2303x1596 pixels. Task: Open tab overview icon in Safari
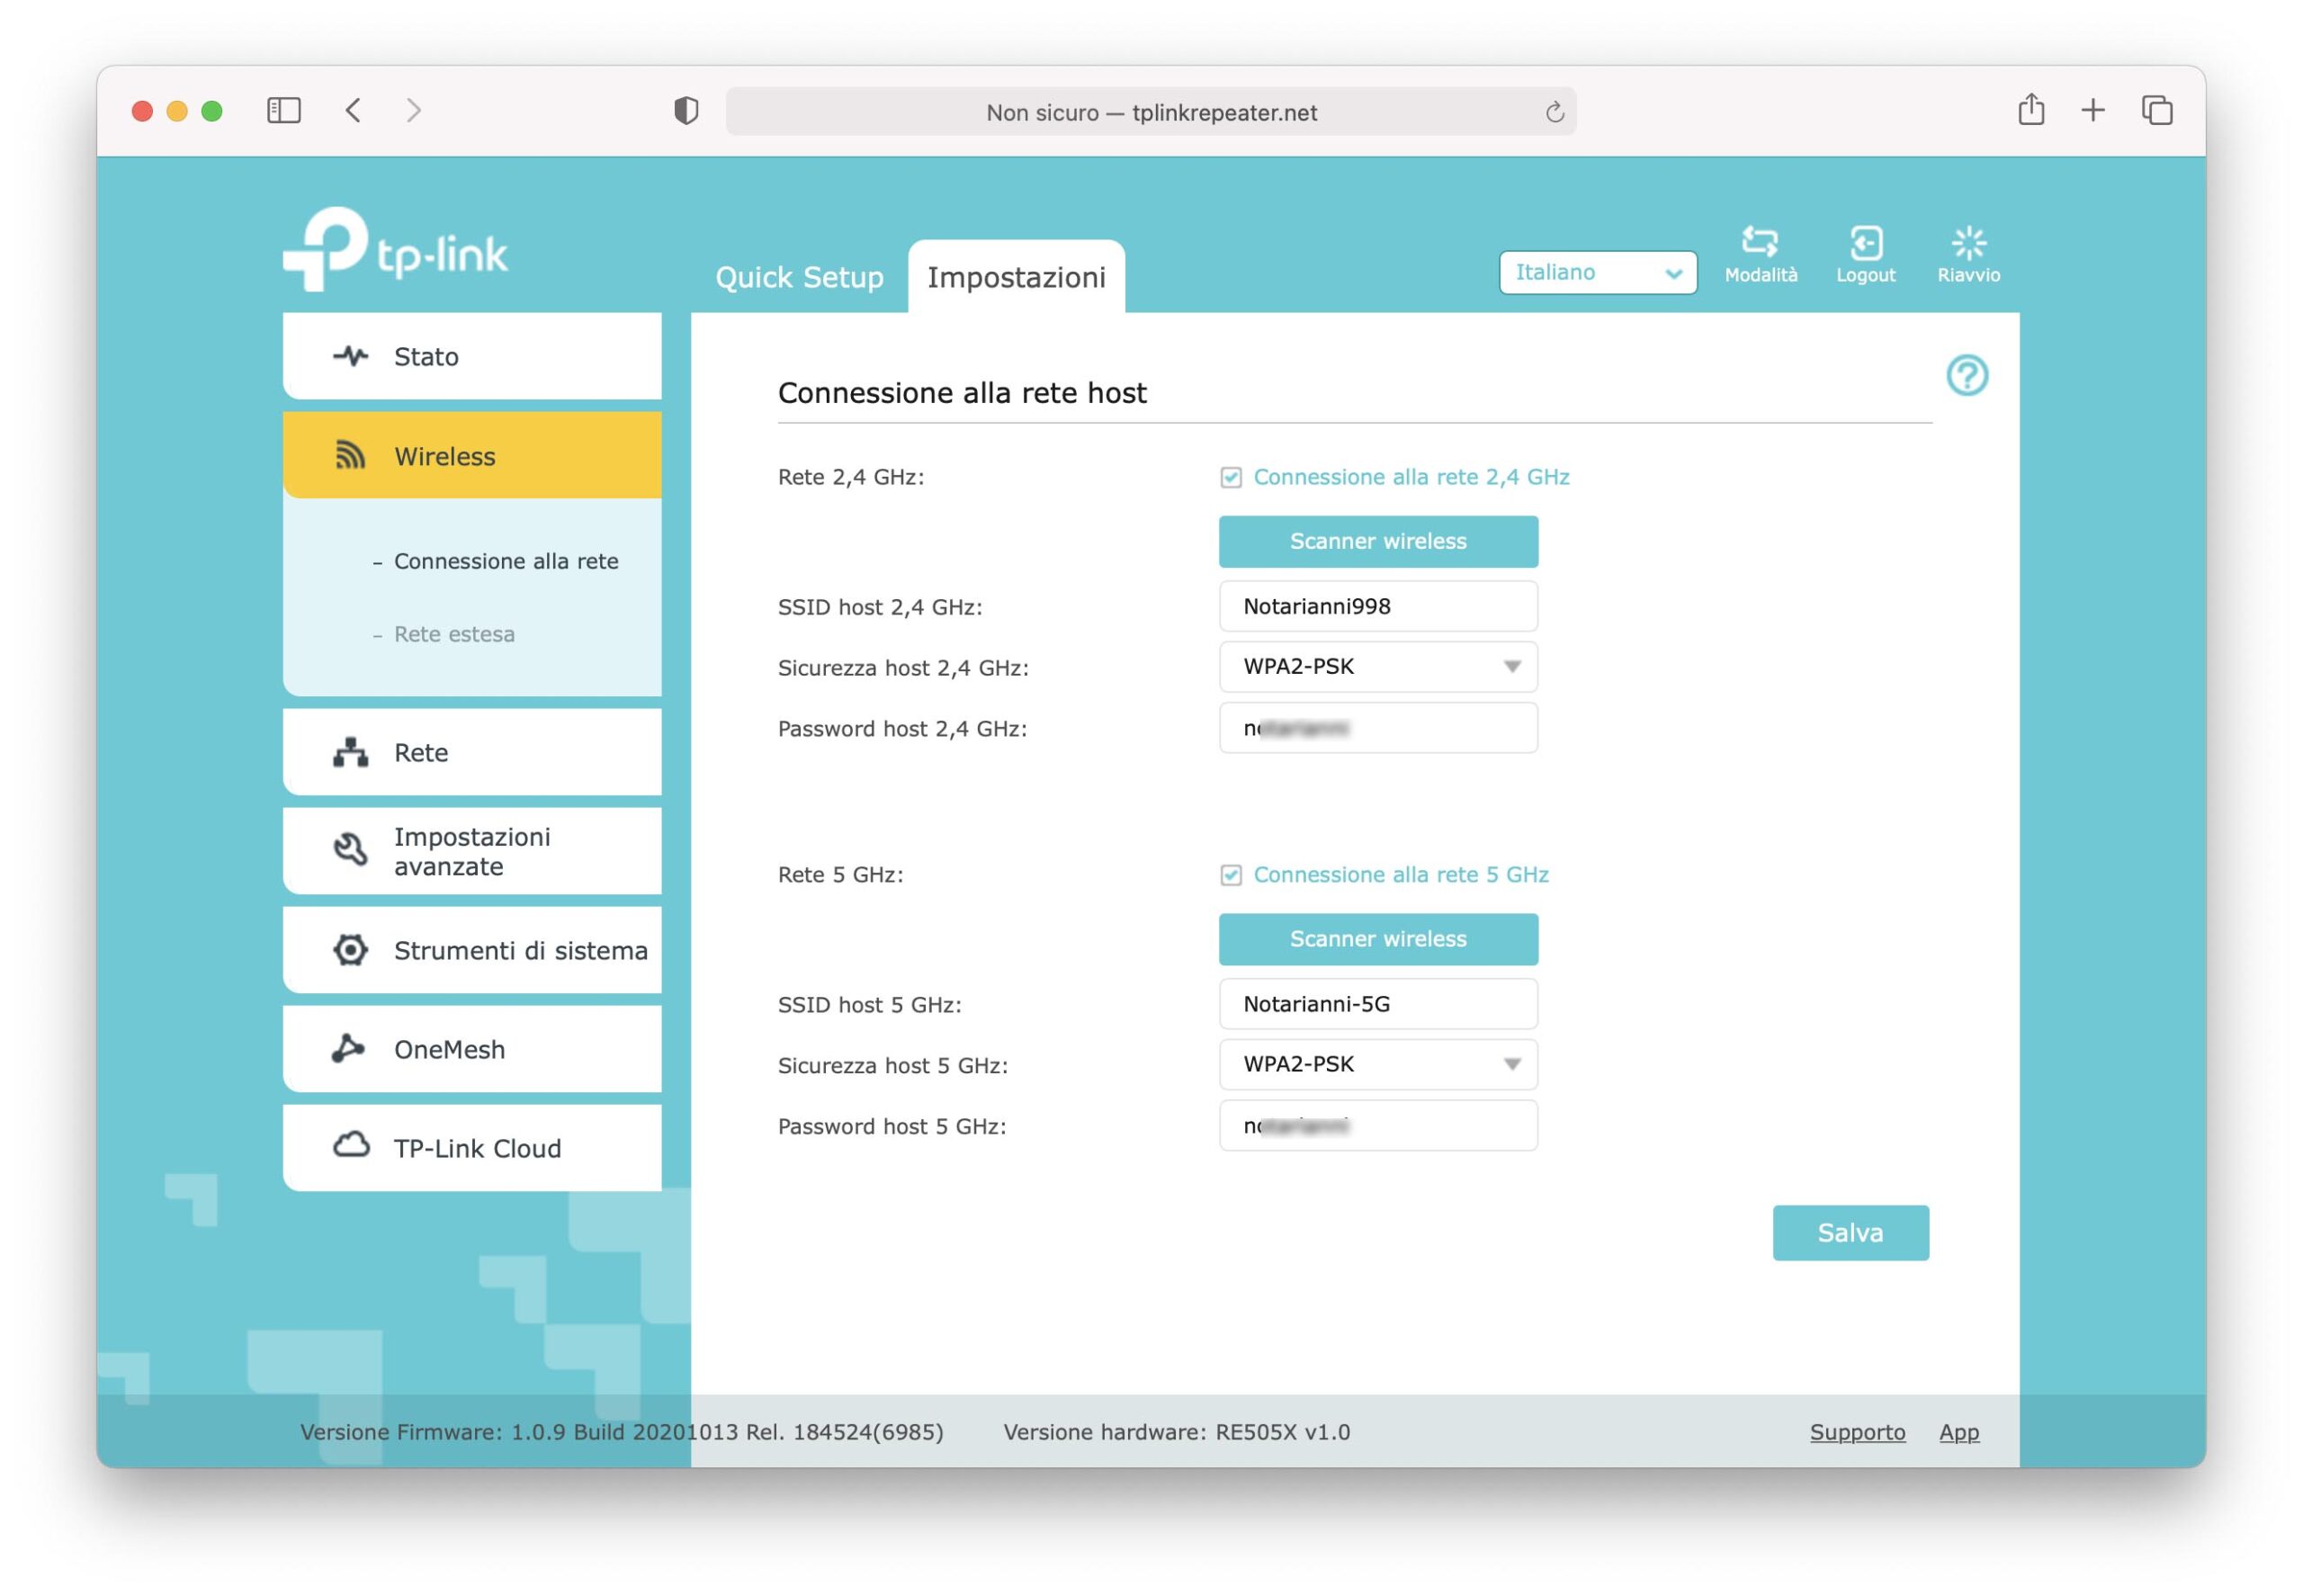[2156, 110]
